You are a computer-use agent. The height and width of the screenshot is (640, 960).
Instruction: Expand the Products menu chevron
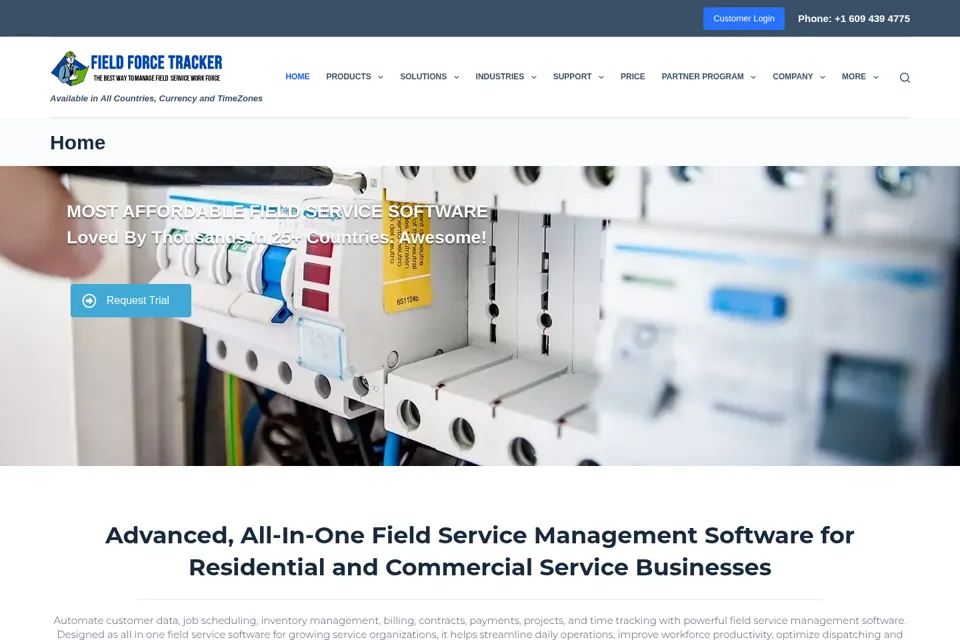(380, 77)
